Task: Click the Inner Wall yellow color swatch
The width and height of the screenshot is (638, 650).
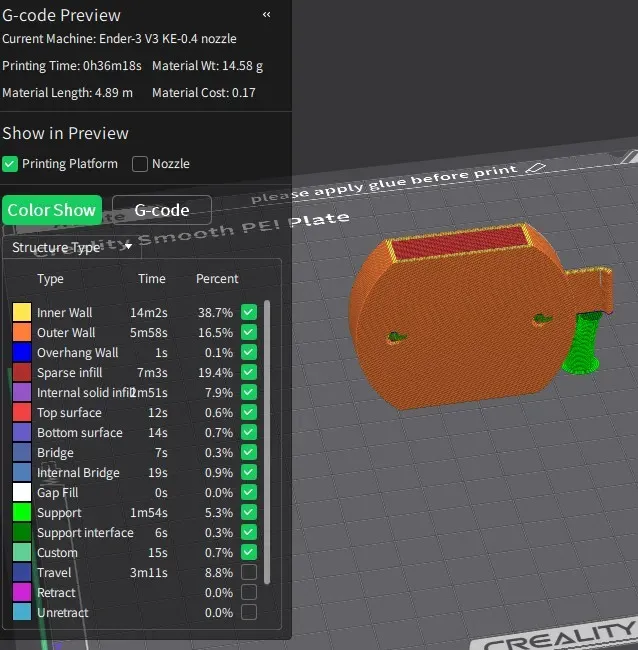Action: pyautogui.click(x=22, y=312)
